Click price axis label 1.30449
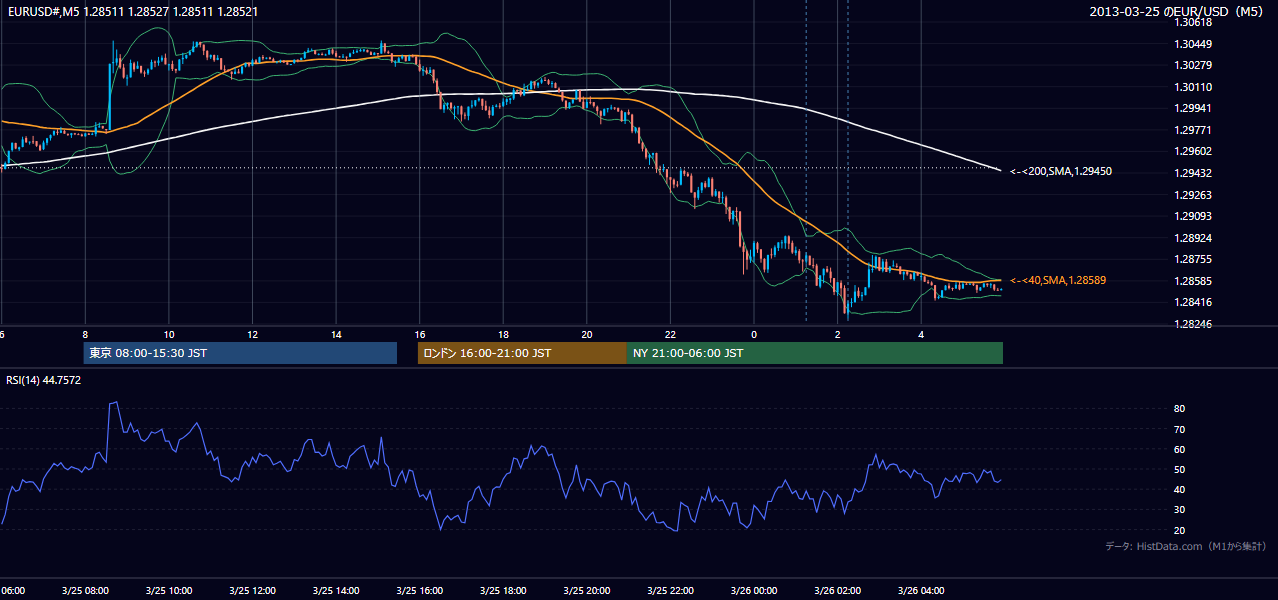Viewport: 1278px width, 600px height. coord(1194,43)
